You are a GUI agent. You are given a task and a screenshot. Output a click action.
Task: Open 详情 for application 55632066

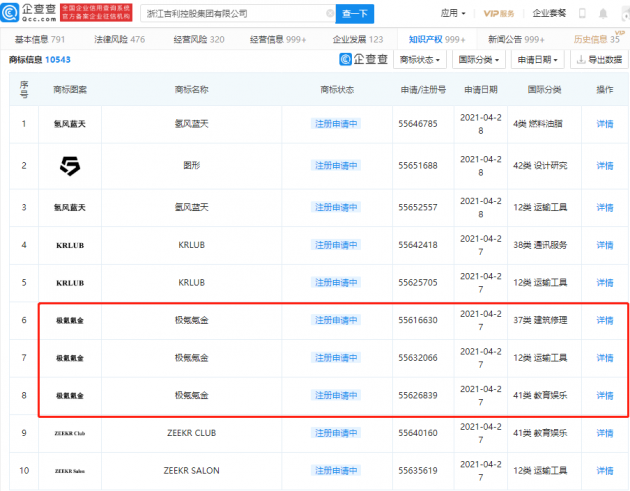coord(604,358)
